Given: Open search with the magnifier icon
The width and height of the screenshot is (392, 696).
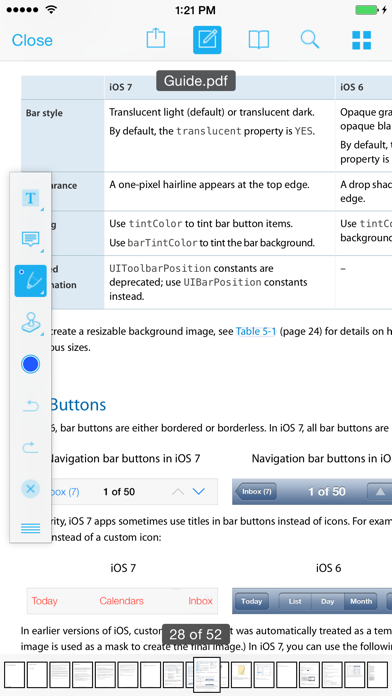Looking at the screenshot, I should click(310, 40).
